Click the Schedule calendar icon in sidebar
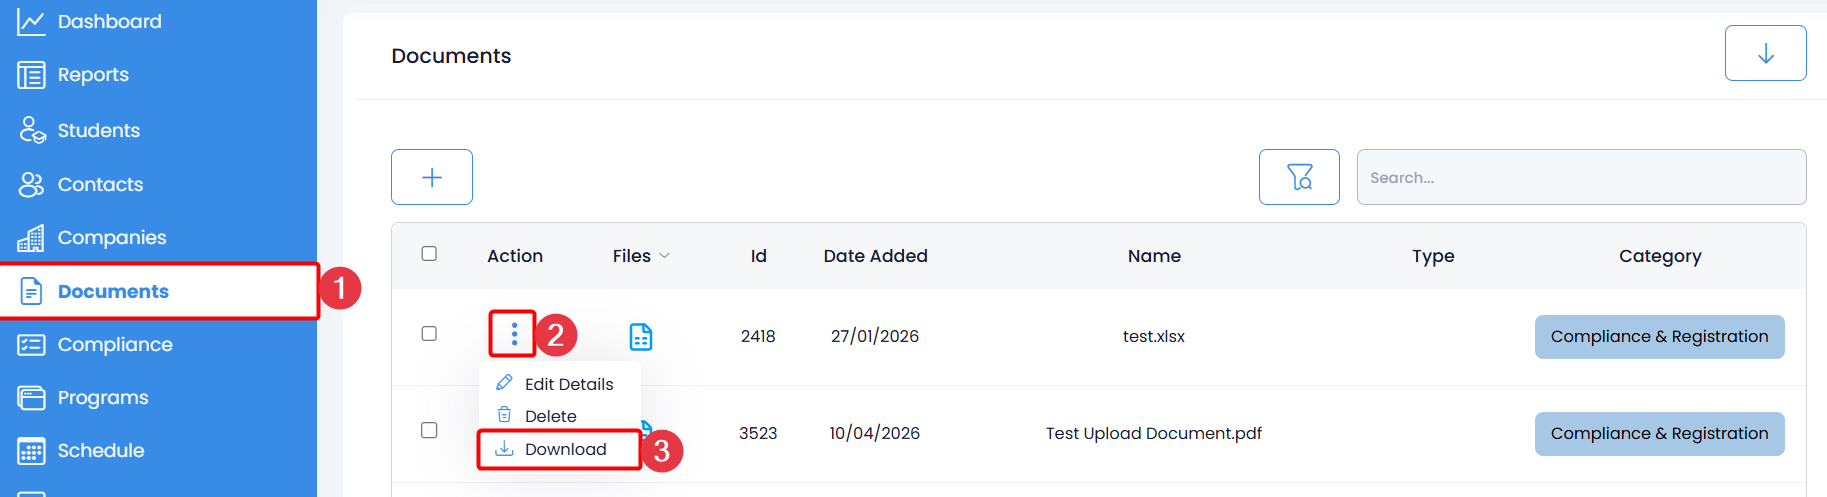This screenshot has width=1827, height=497. [31, 451]
